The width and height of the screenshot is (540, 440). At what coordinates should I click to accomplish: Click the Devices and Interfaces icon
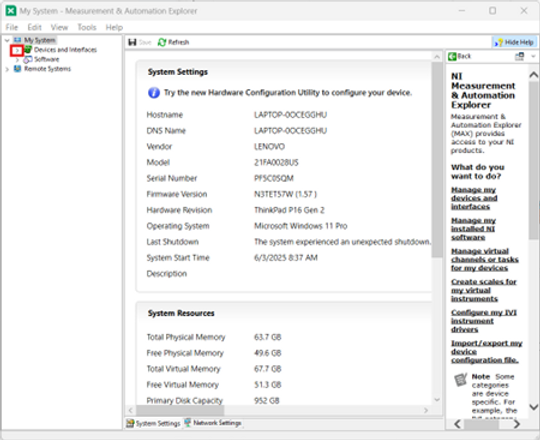[x=28, y=50]
